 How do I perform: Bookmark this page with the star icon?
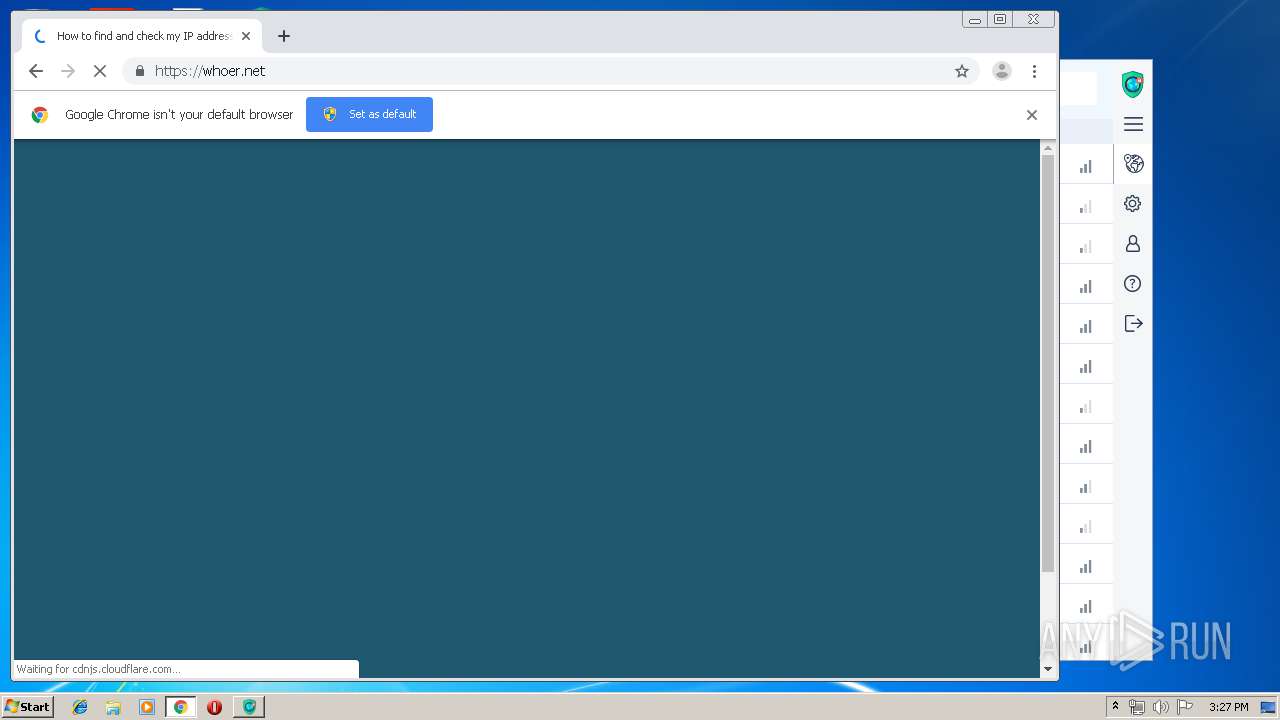pyautogui.click(x=962, y=71)
